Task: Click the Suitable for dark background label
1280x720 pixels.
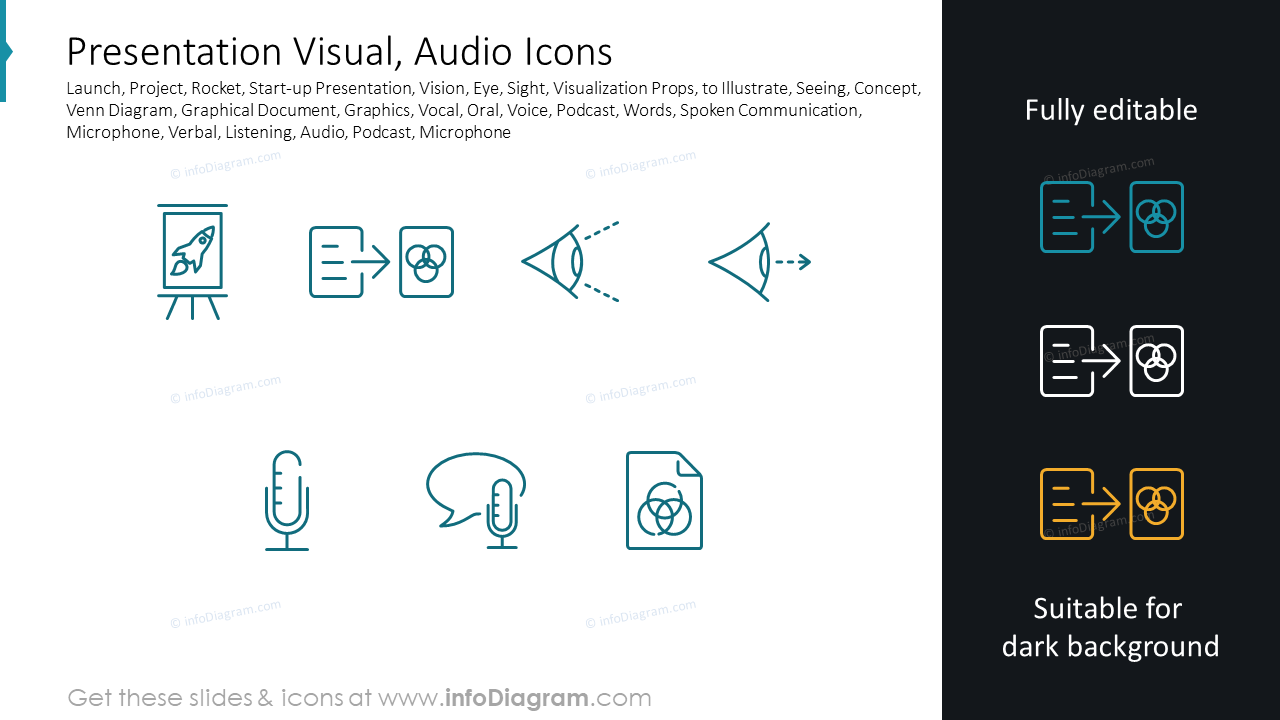Action: pyautogui.click(x=1111, y=627)
